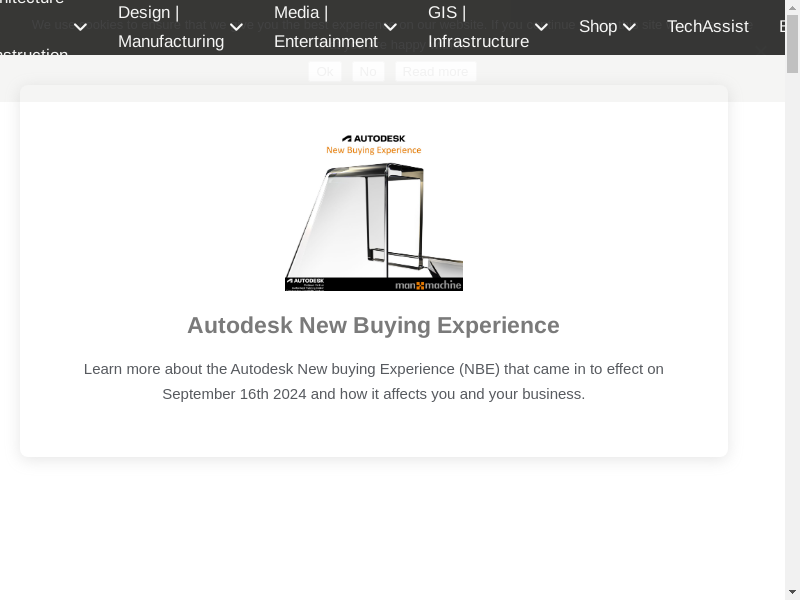Open the Design | Manufacturing menu
Viewport: 800px width, 600px height.
click(170, 27)
